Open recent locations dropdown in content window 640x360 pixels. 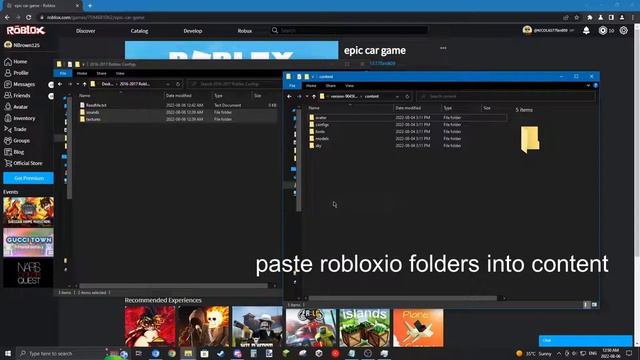[x=307, y=97]
